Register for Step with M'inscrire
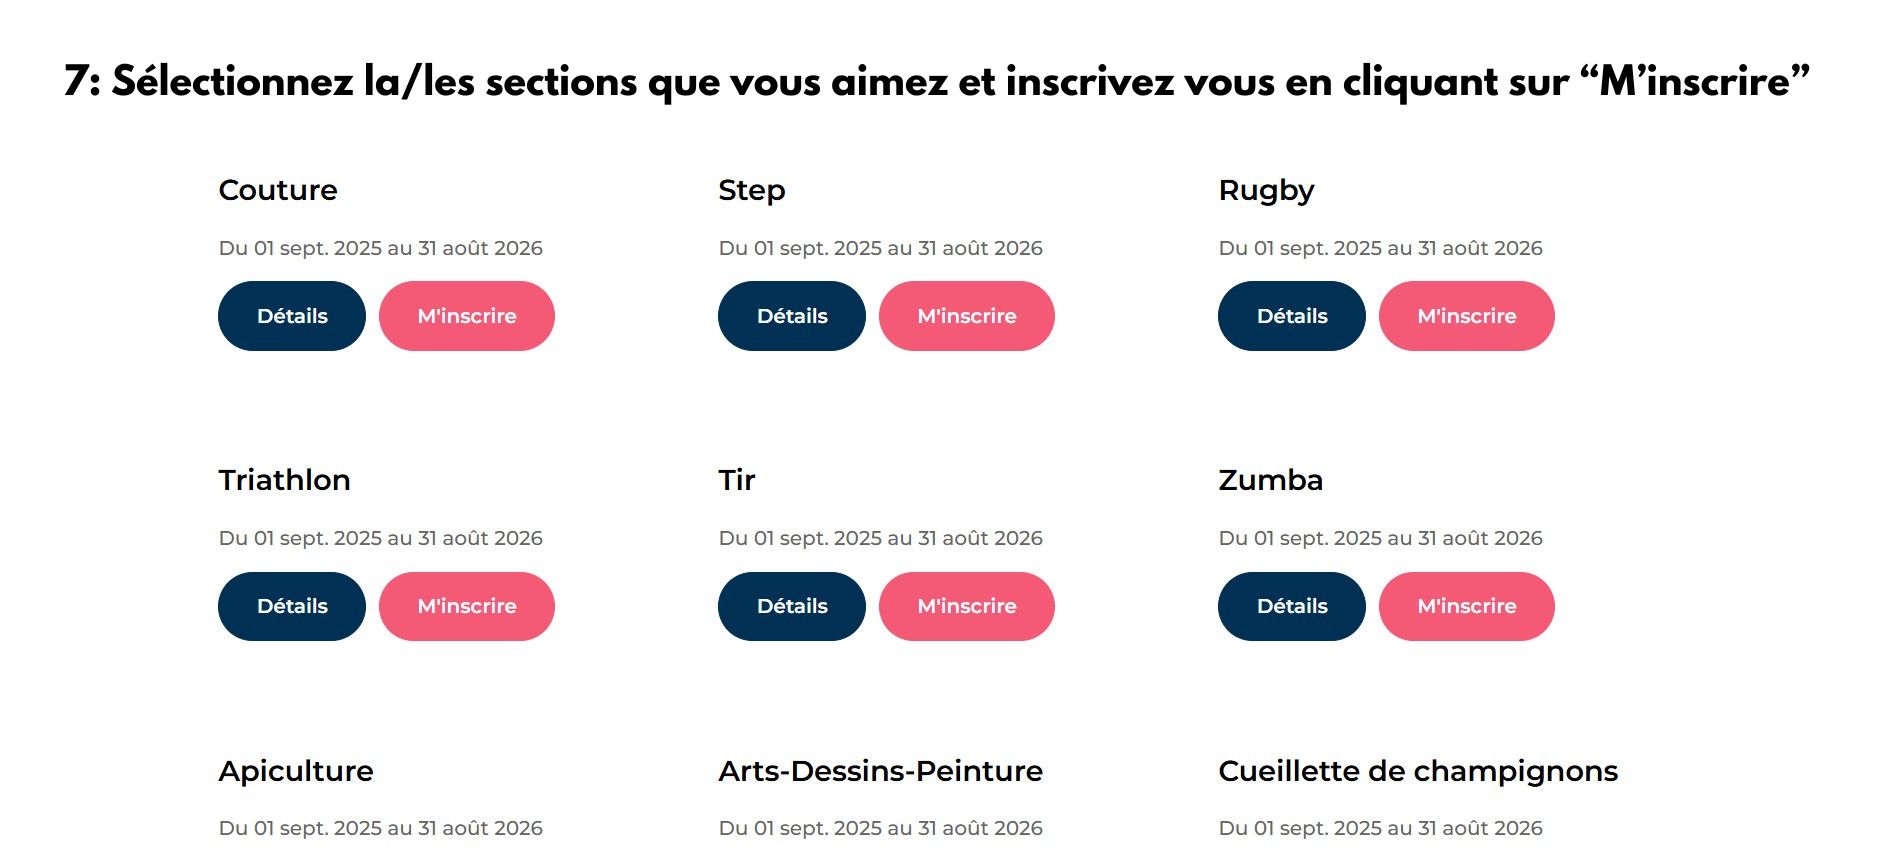Viewport: 1883px width, 856px height. [x=966, y=316]
